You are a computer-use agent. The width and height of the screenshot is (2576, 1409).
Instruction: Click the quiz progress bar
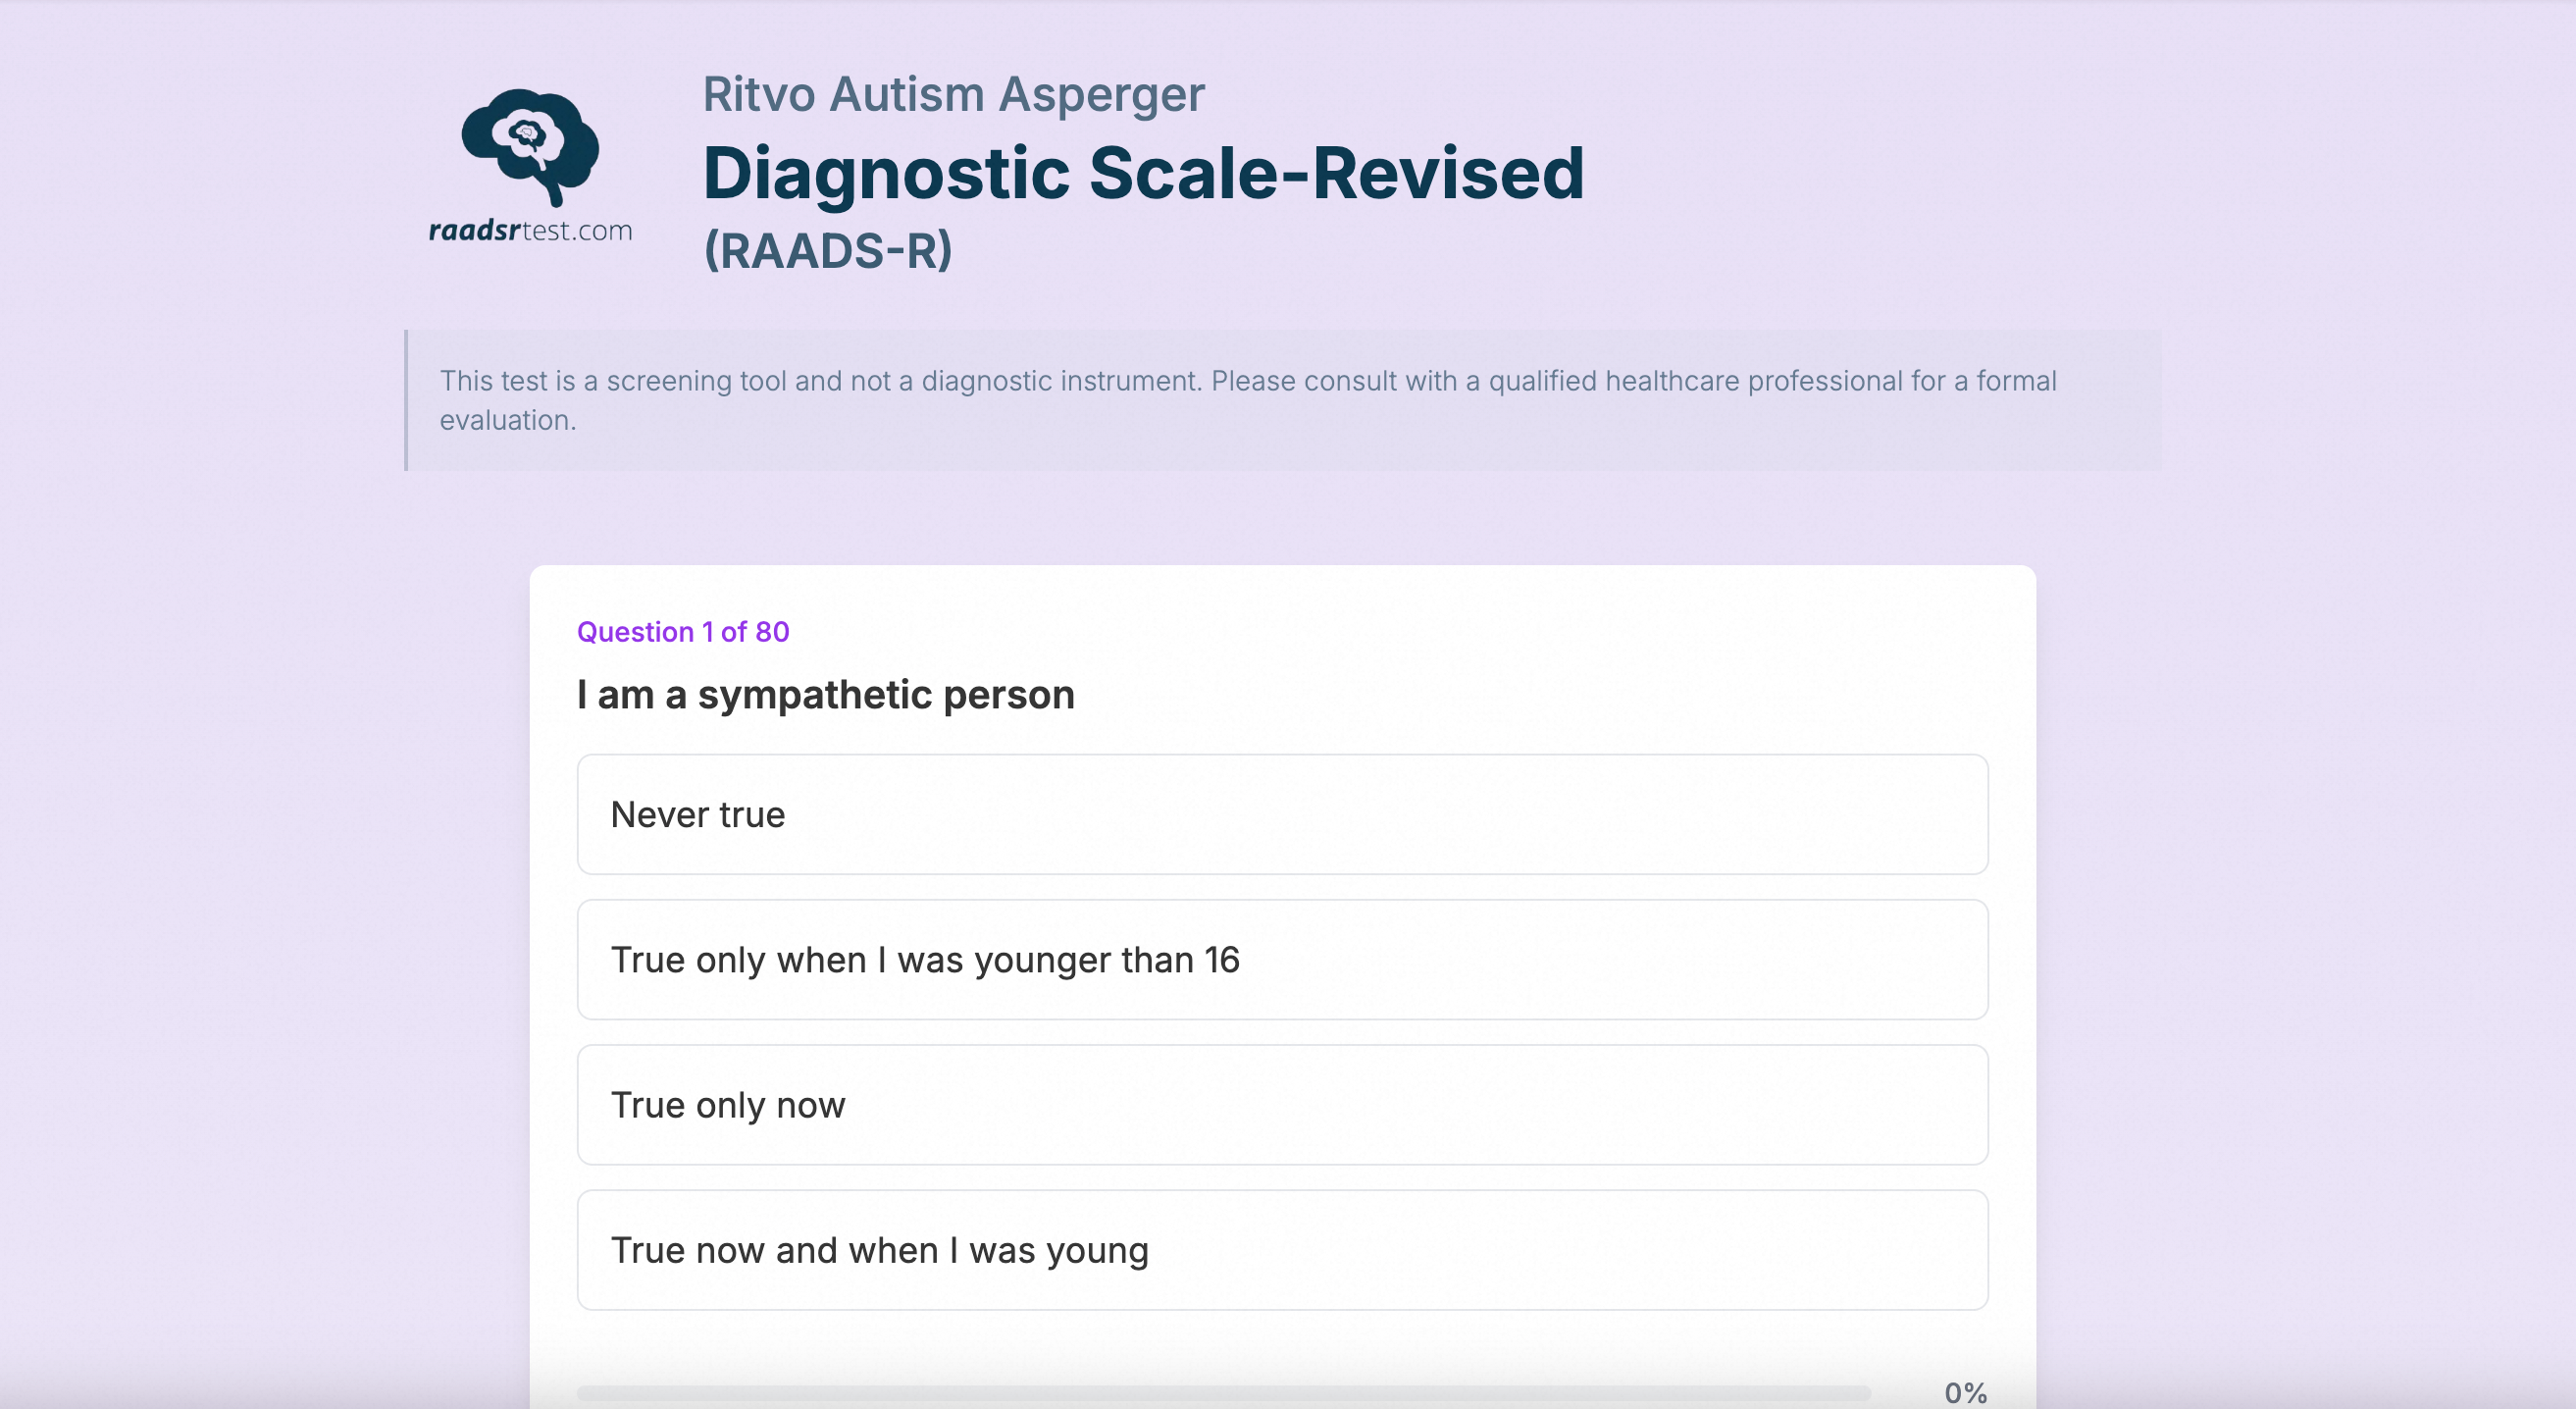coord(1223,1392)
